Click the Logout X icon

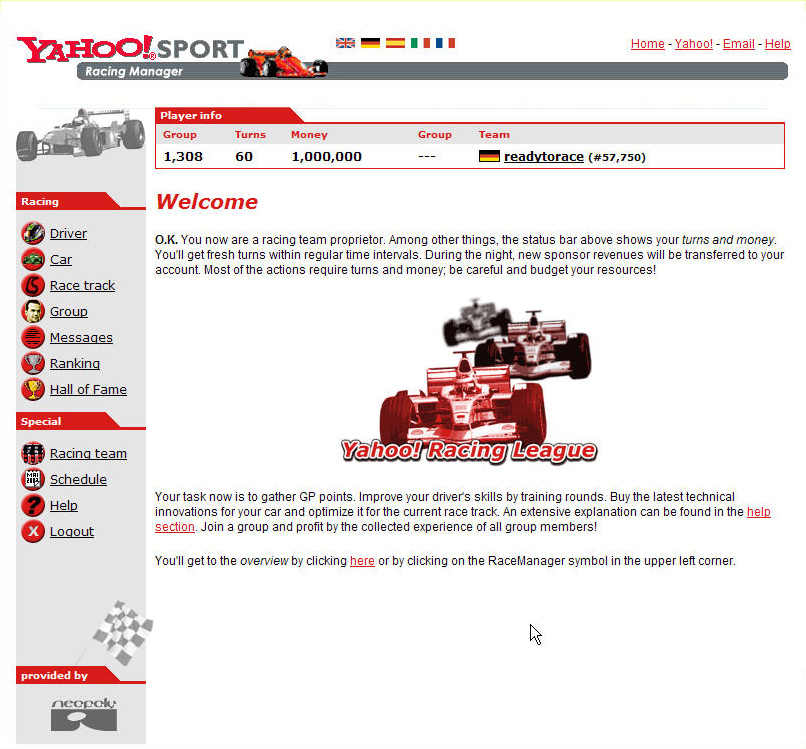click(33, 531)
